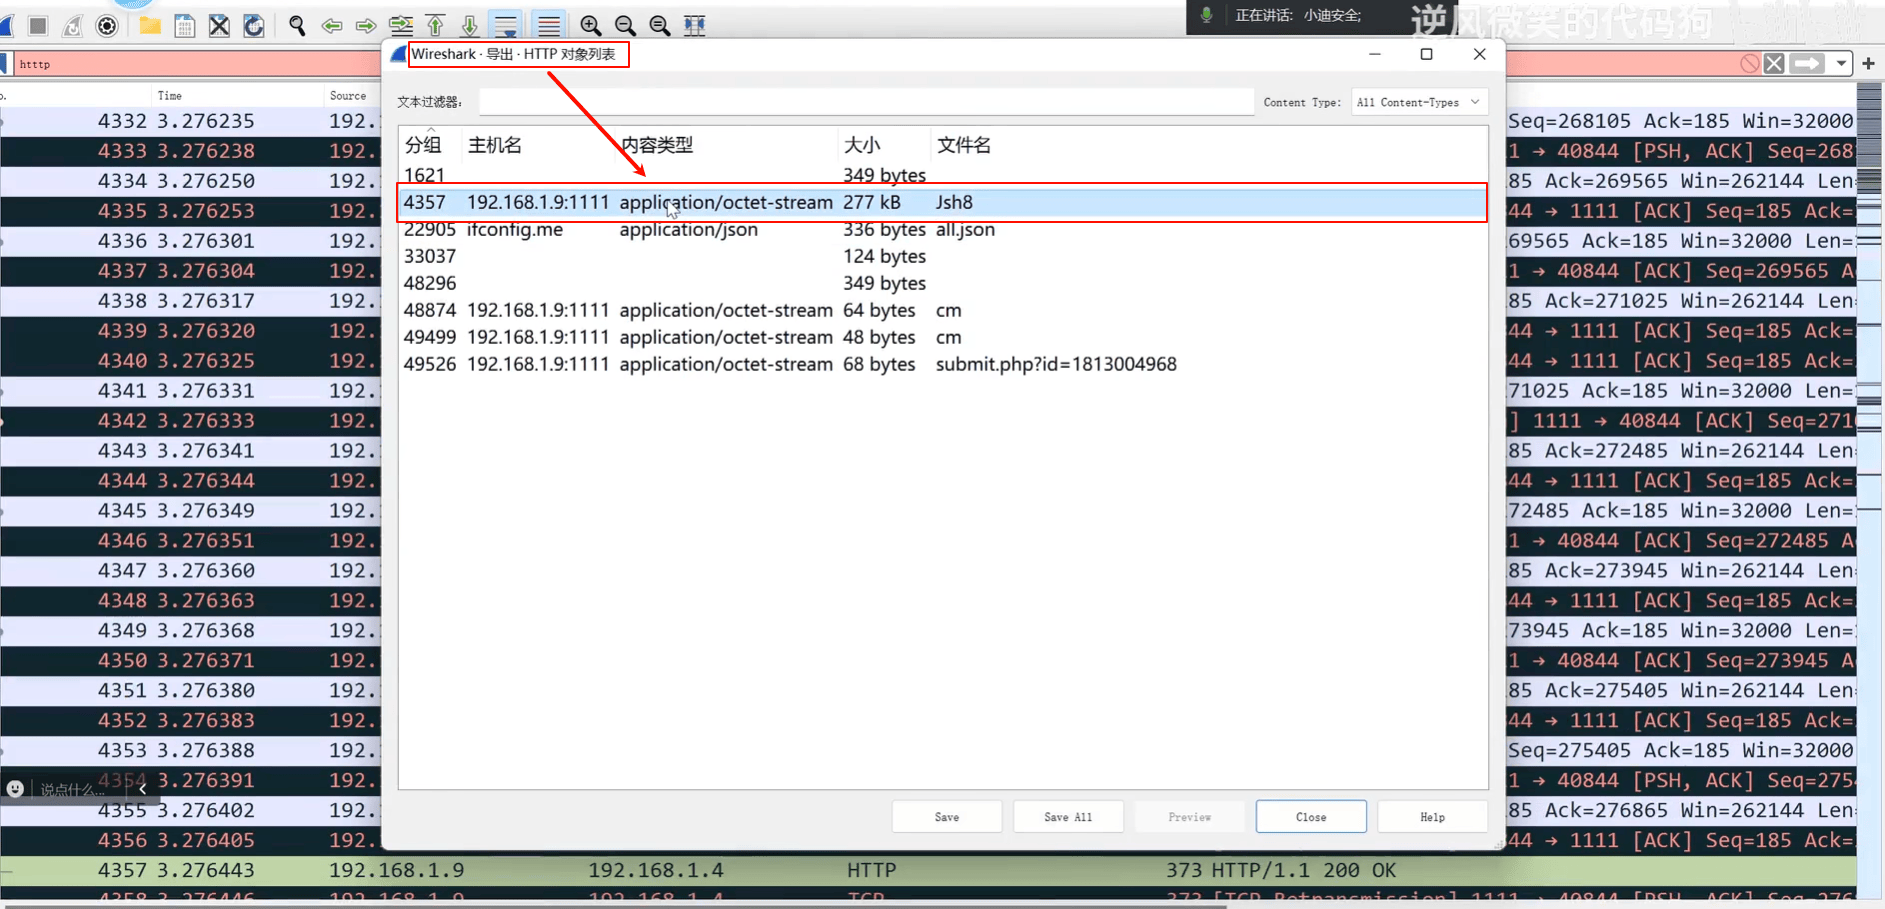Click the Close button in dialog
The height and width of the screenshot is (909, 1885).
click(1311, 817)
